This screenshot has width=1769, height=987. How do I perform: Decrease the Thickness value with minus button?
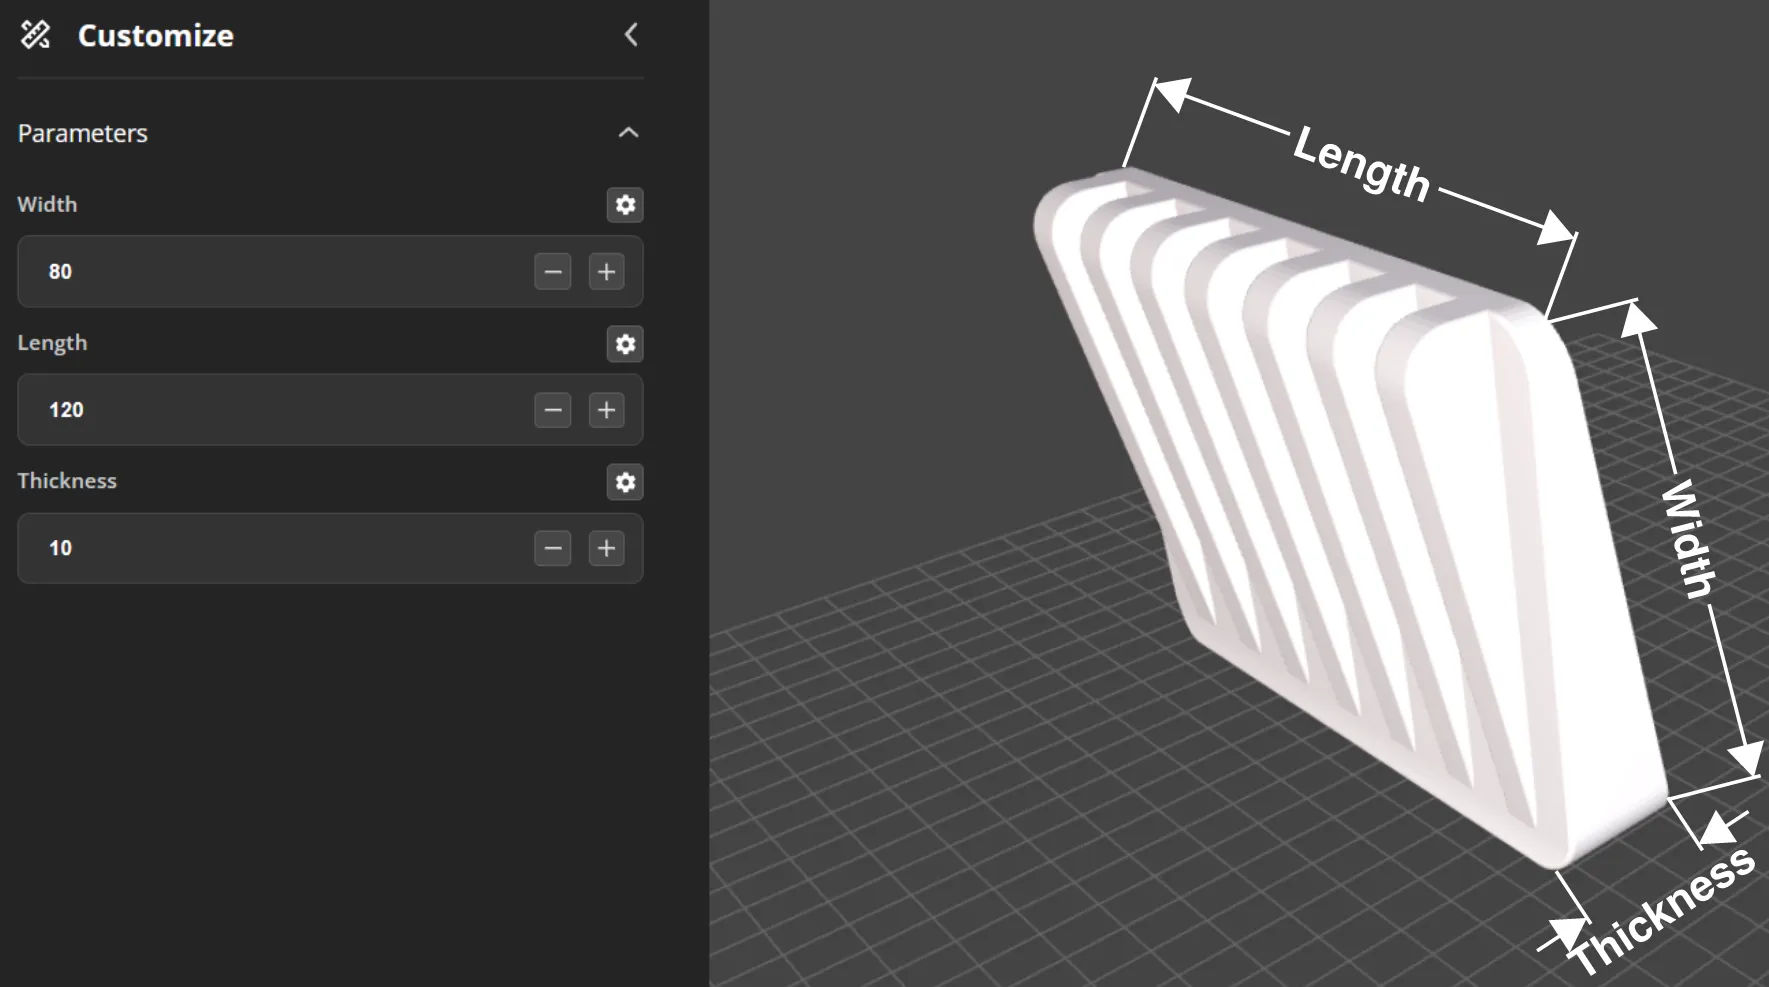[553, 548]
